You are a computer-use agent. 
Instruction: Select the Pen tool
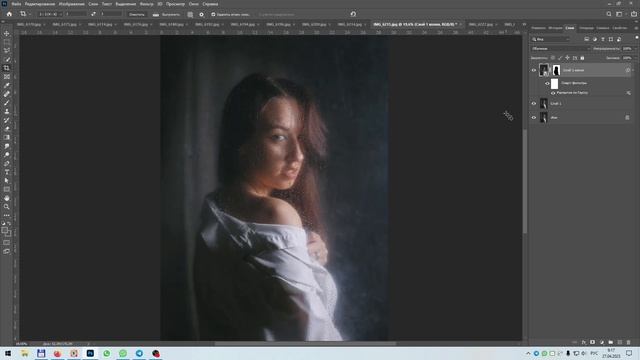(7, 164)
